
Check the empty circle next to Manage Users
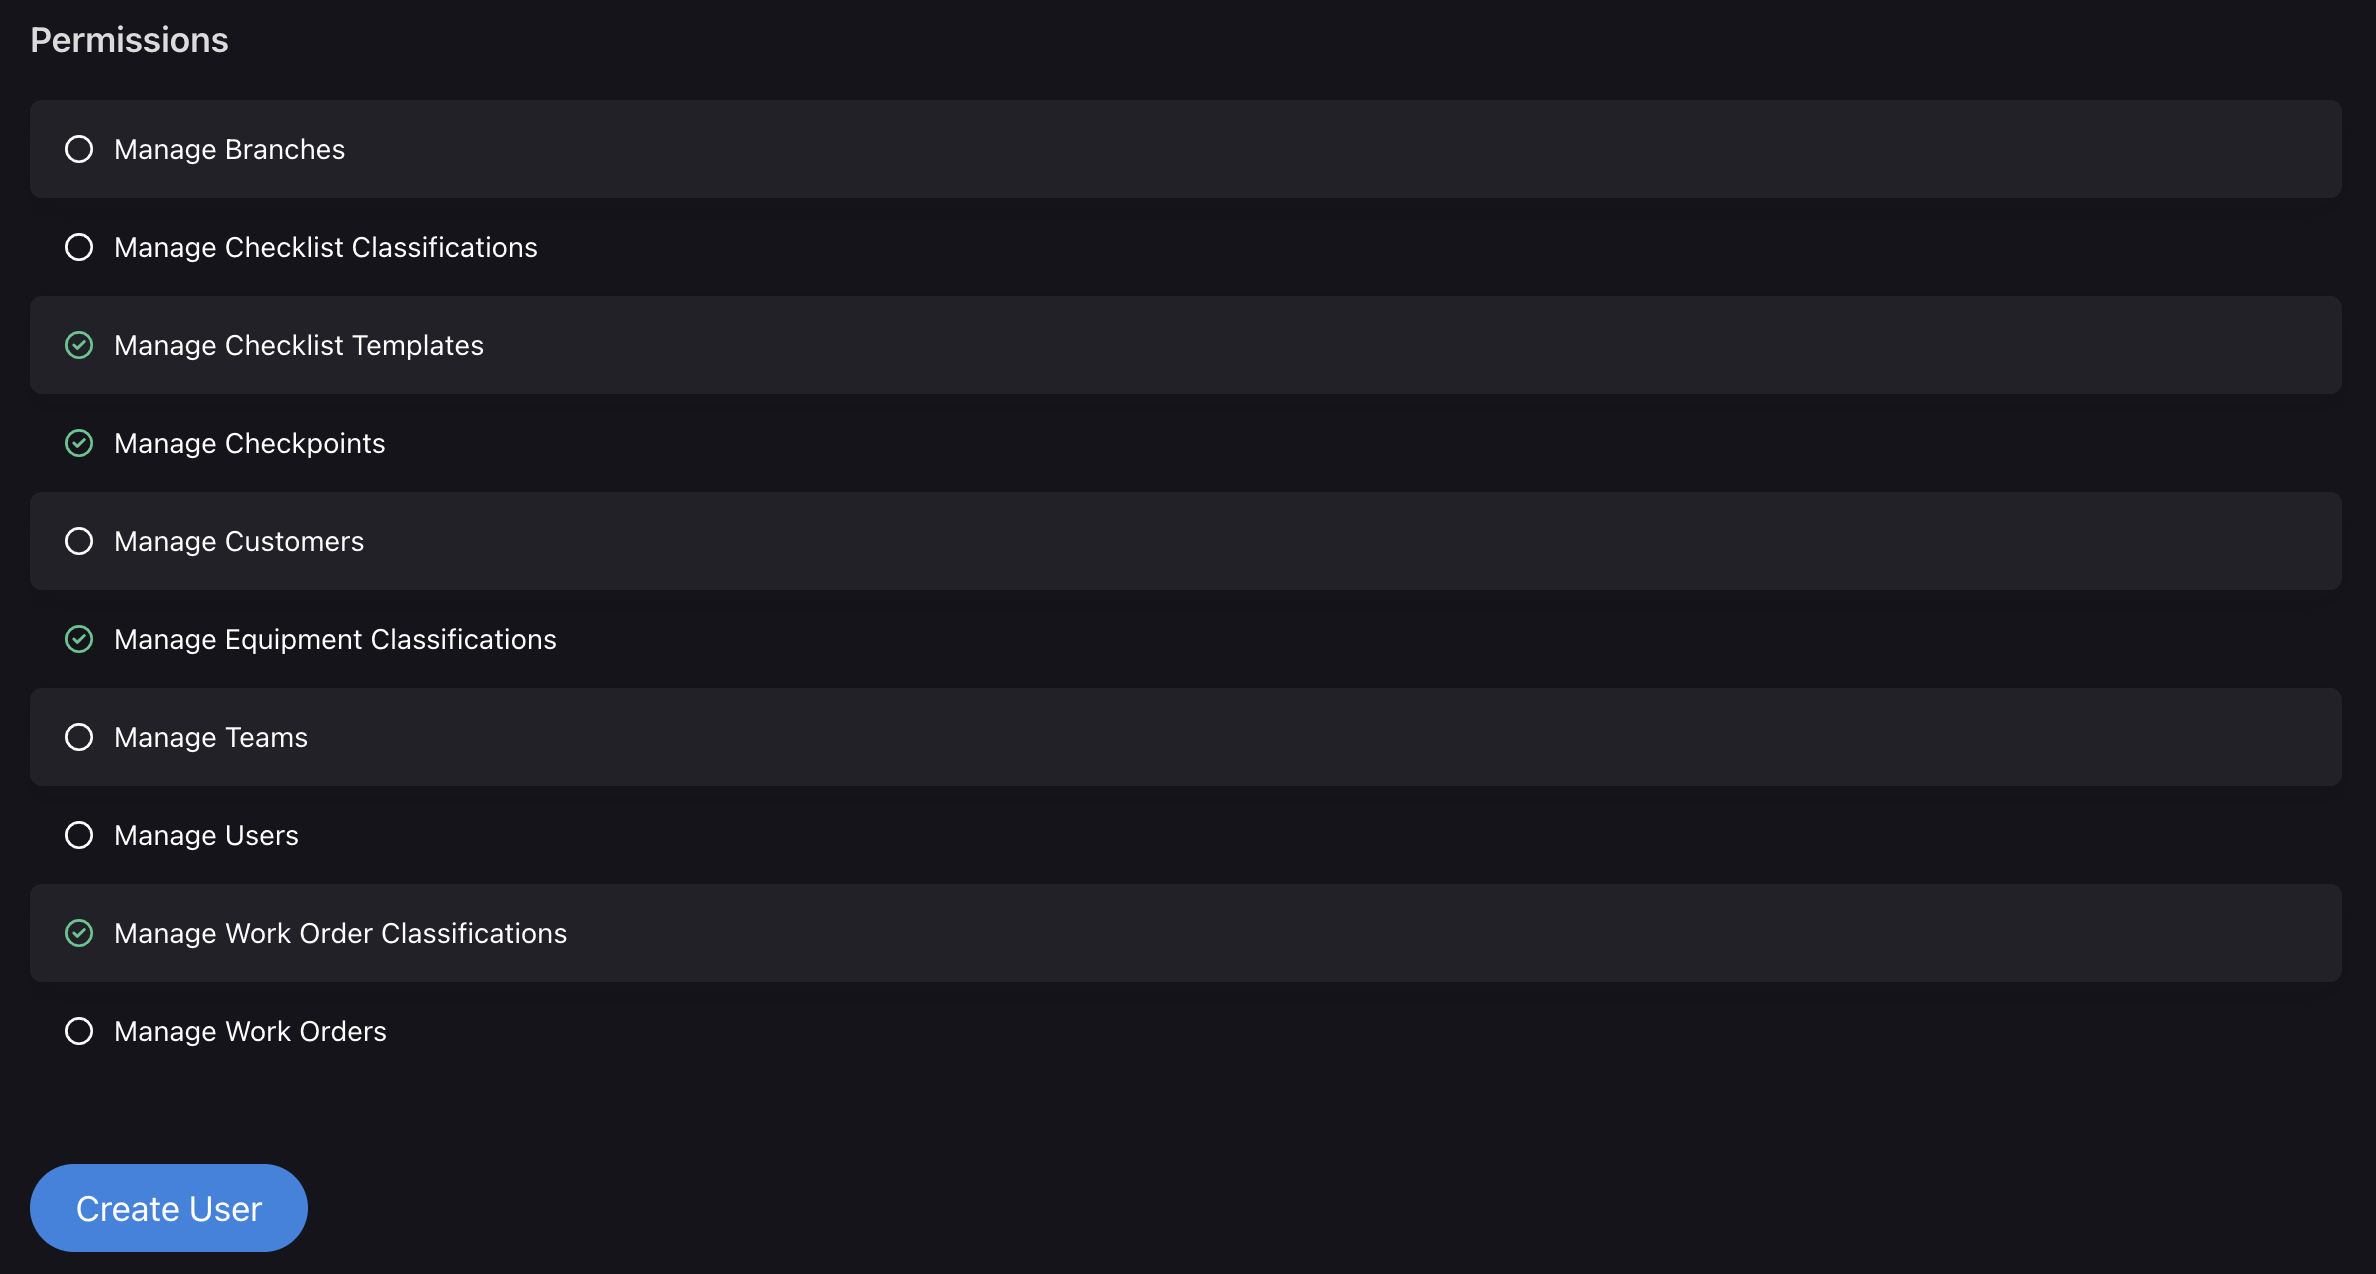79,835
